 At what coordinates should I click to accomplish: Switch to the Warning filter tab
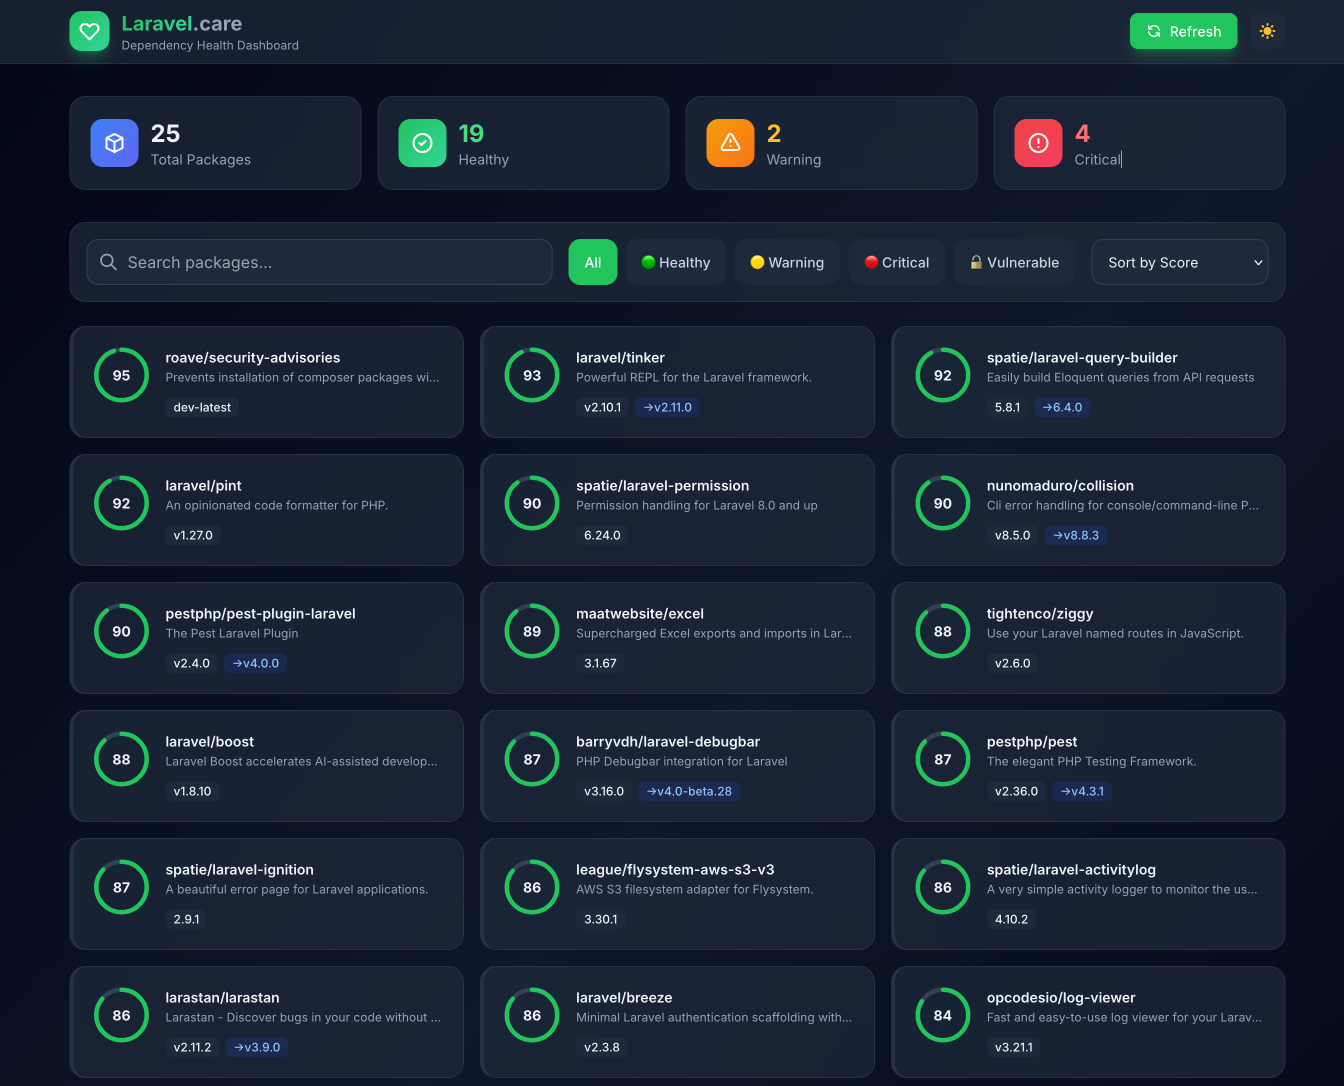click(x=787, y=262)
